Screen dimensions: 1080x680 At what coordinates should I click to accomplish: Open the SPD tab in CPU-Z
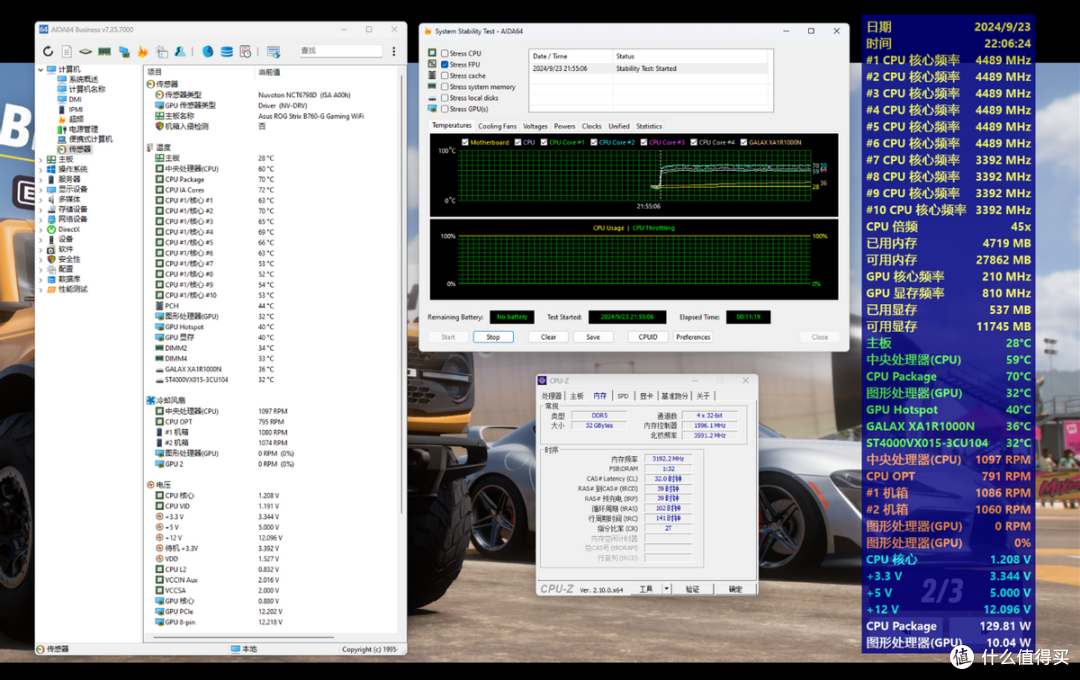(x=623, y=396)
